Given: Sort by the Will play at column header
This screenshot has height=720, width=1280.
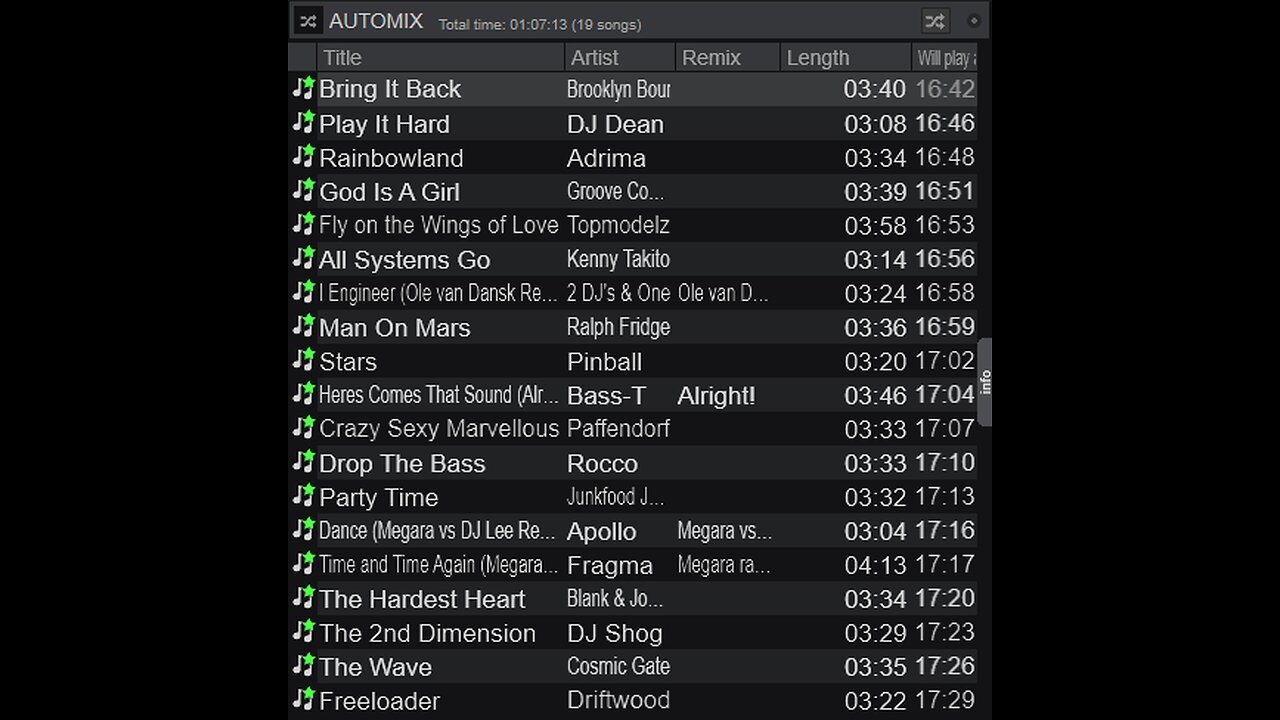Looking at the screenshot, I should point(945,58).
